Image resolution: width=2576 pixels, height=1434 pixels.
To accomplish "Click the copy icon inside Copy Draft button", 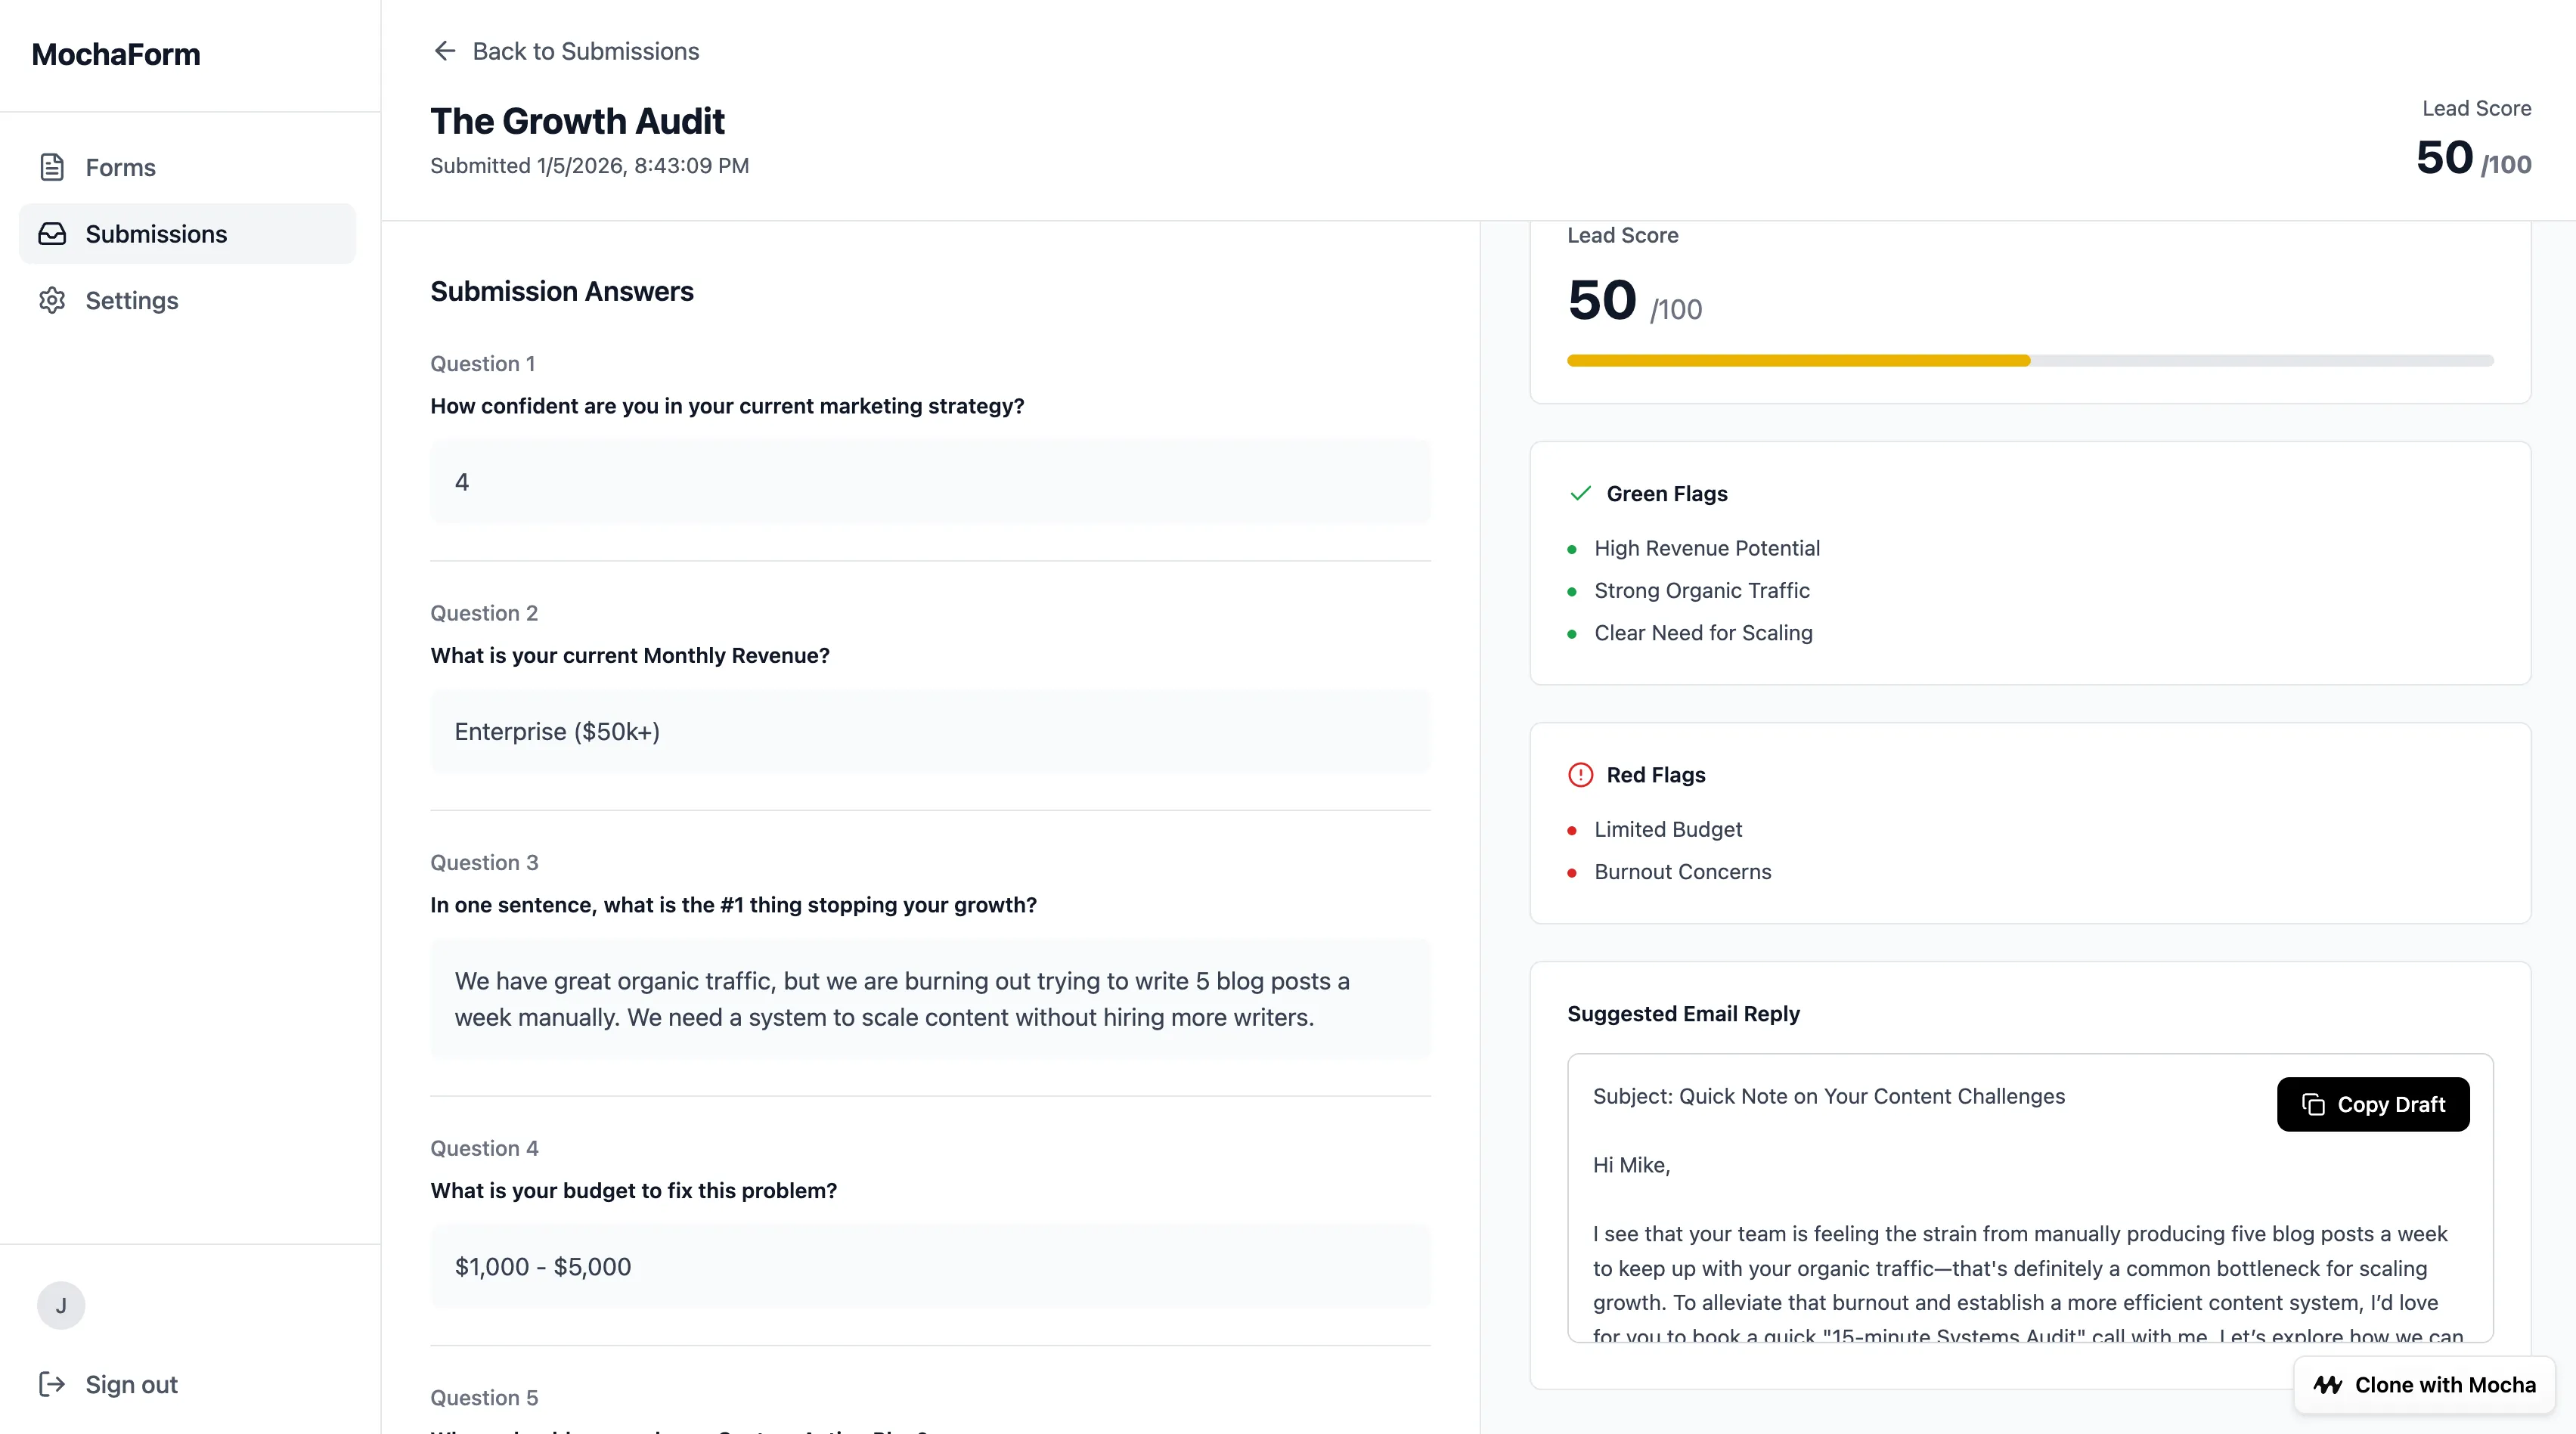I will click(x=2315, y=1104).
